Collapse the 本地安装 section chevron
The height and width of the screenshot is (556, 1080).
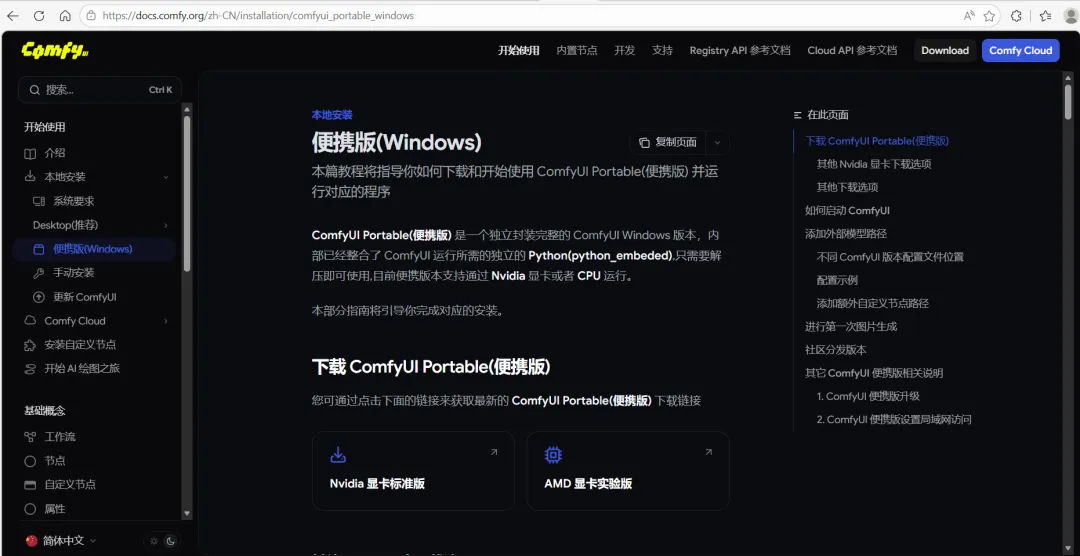[166, 177]
